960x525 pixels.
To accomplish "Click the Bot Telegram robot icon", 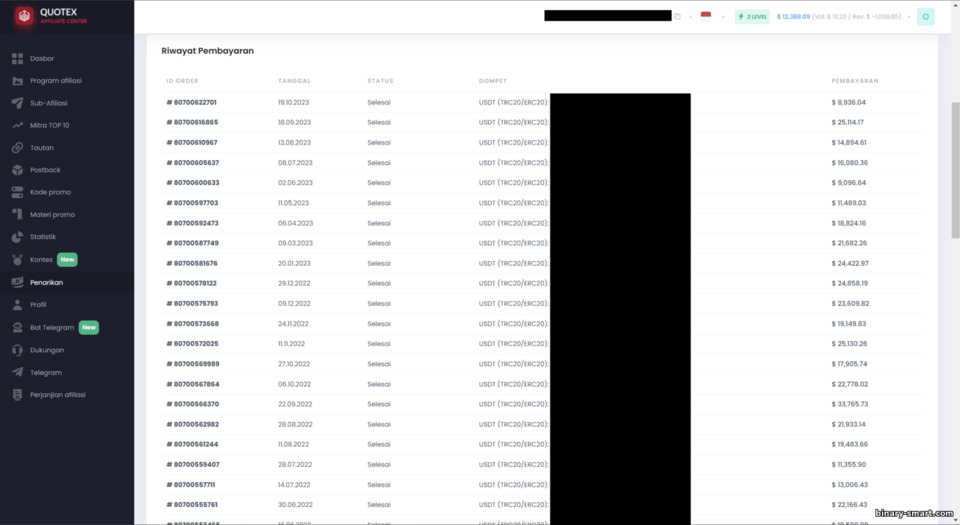I will tap(17, 327).
